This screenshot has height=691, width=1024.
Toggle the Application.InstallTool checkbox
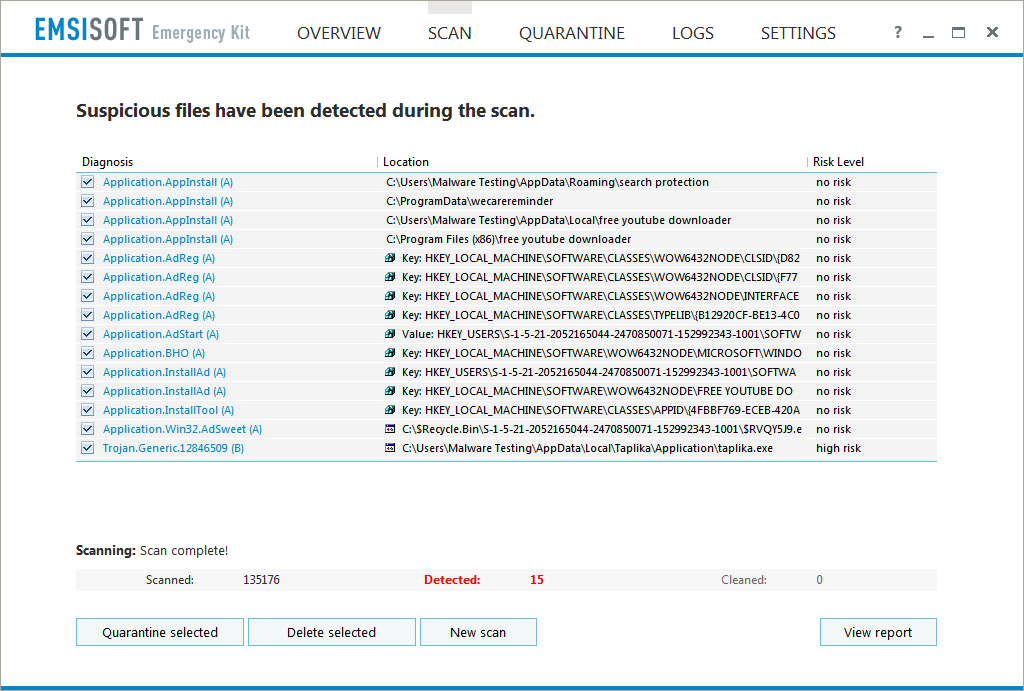click(x=88, y=410)
